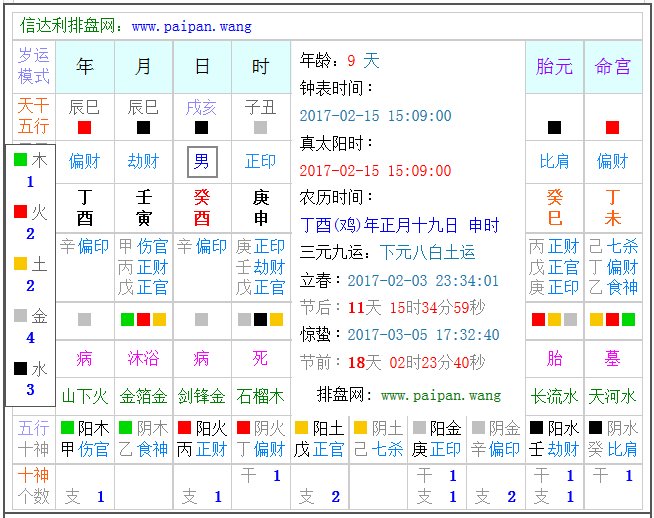Click the 壬寅 month pillar
The height and width of the screenshot is (518, 654).
[x=143, y=208]
